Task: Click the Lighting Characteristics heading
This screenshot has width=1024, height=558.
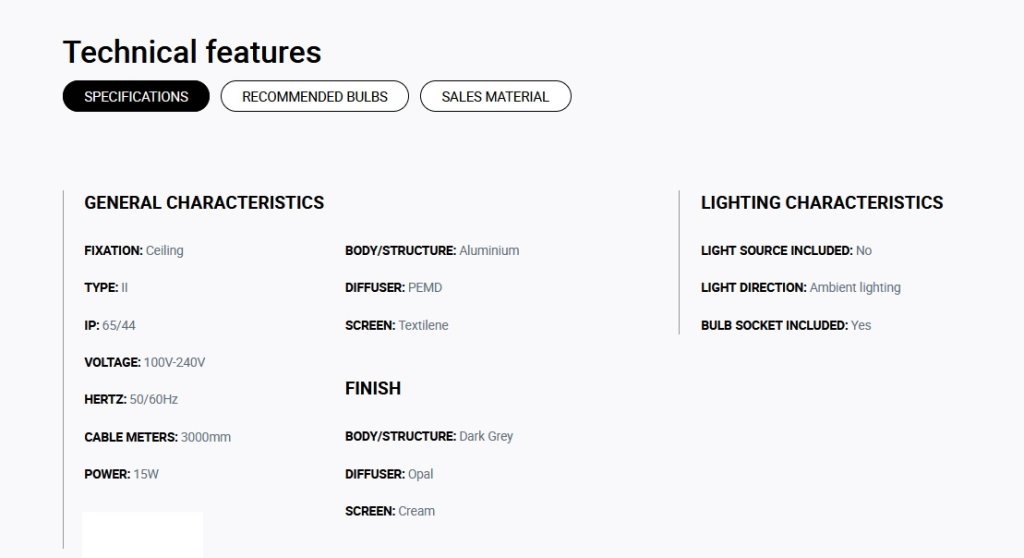Action: [822, 203]
